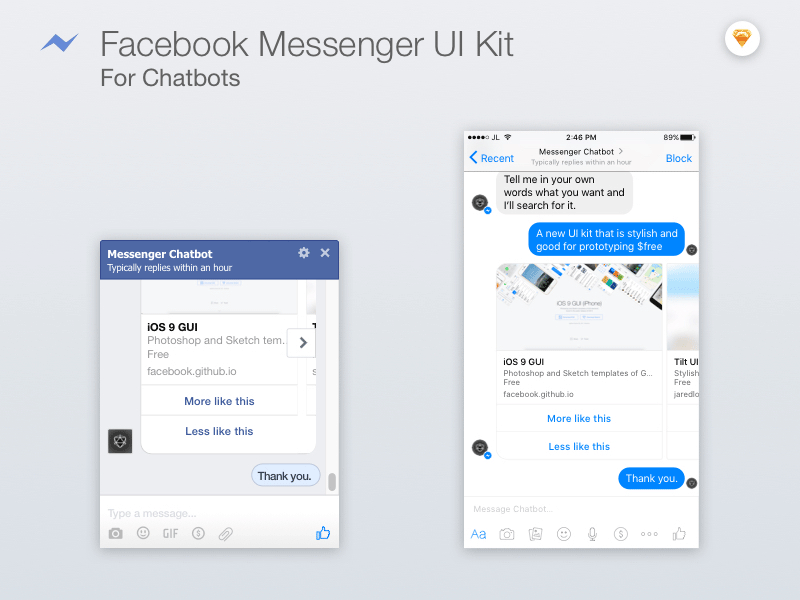The image size is (800, 600).
Task: Click paperclip attachment icon in desktop chat
Action: coord(226,534)
